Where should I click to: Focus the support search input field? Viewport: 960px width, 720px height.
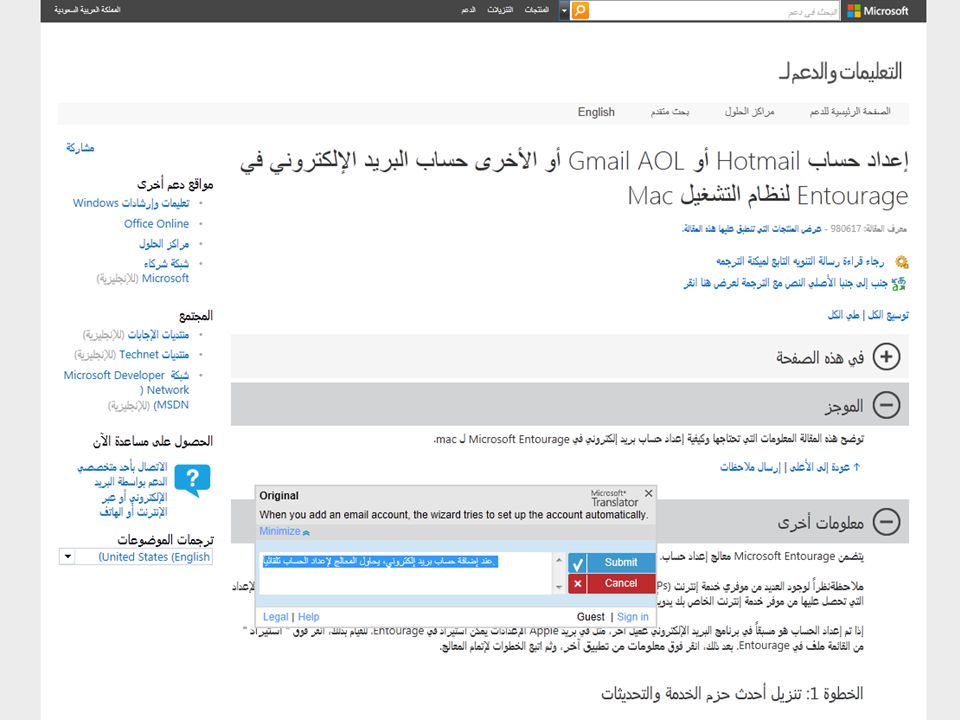pos(715,11)
